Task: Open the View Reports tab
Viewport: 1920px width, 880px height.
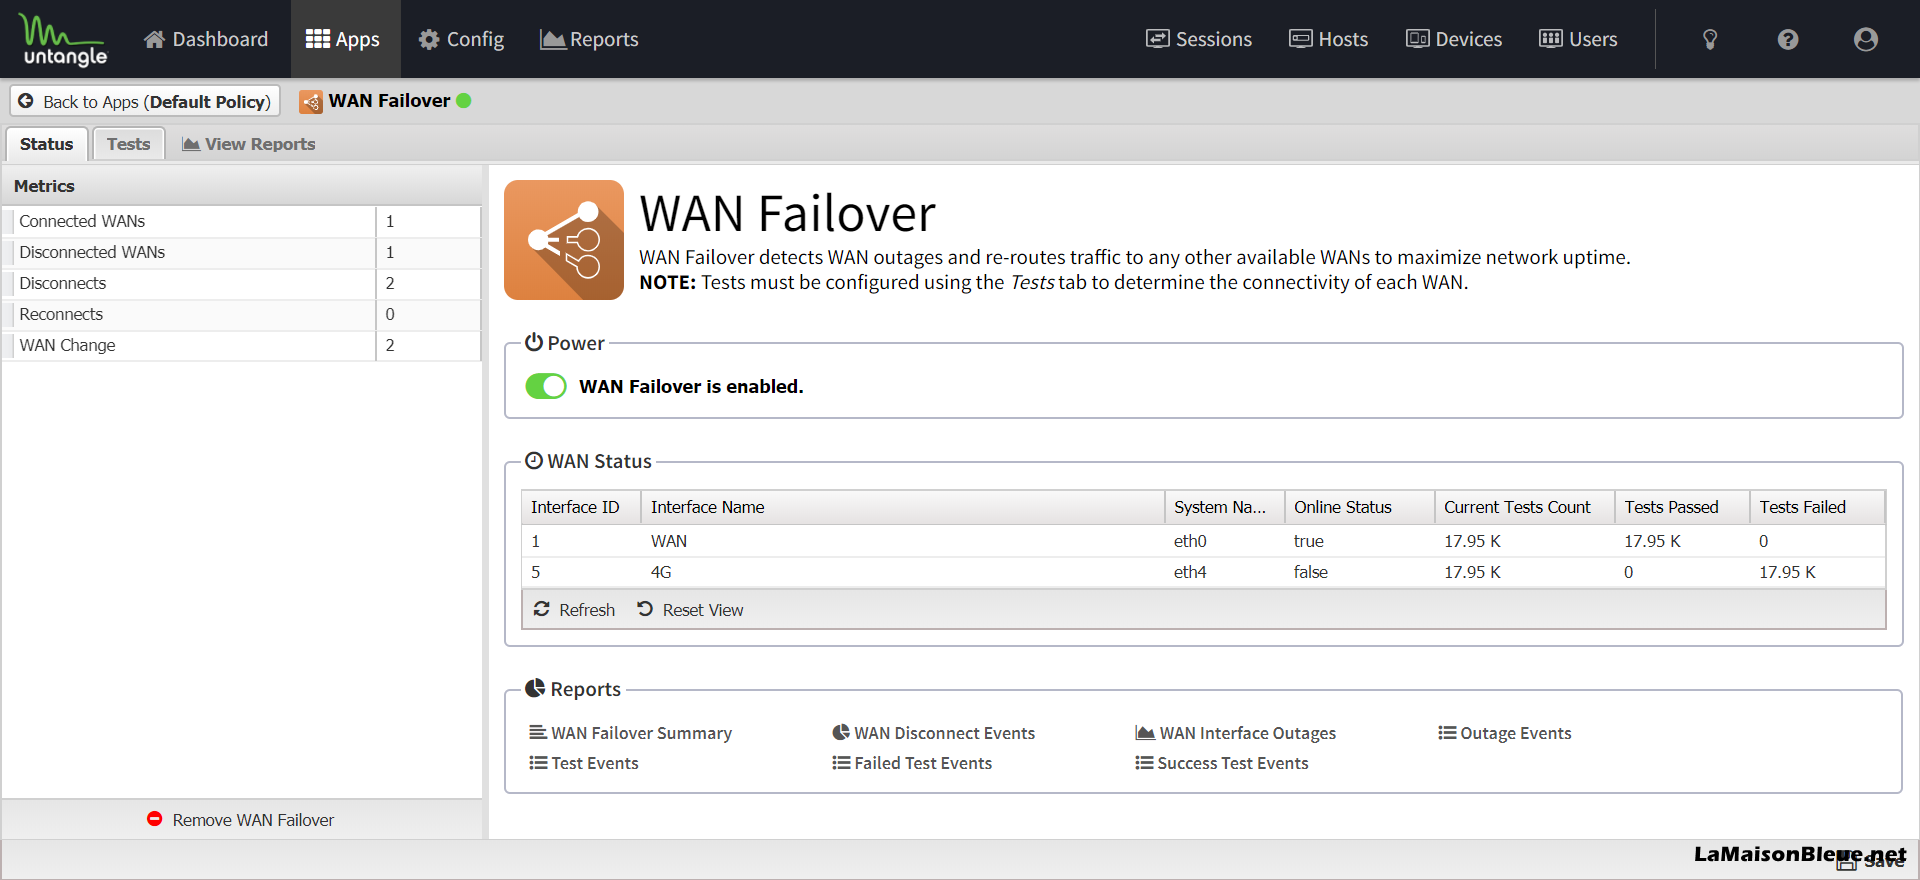Action: (x=249, y=144)
